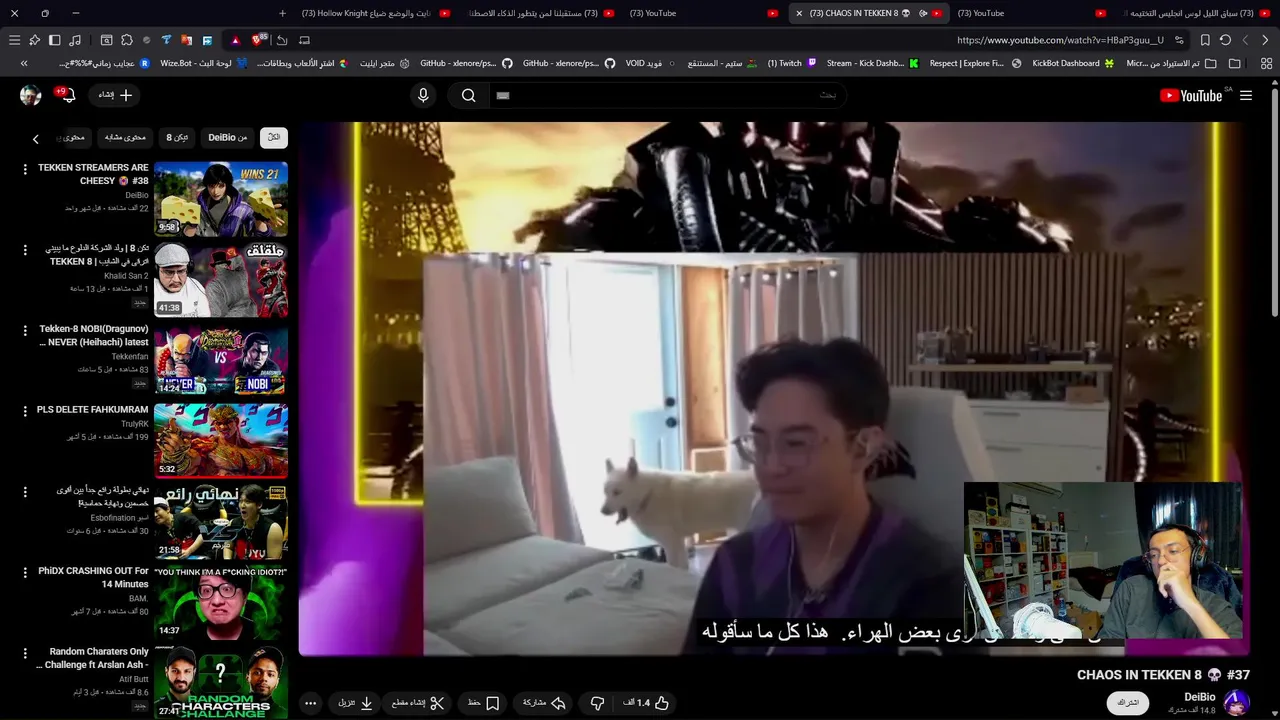The height and width of the screenshot is (720, 1280).
Task: Switch to the 'CHAOS IN TEKKEN 8' browser tab
Action: point(868,13)
